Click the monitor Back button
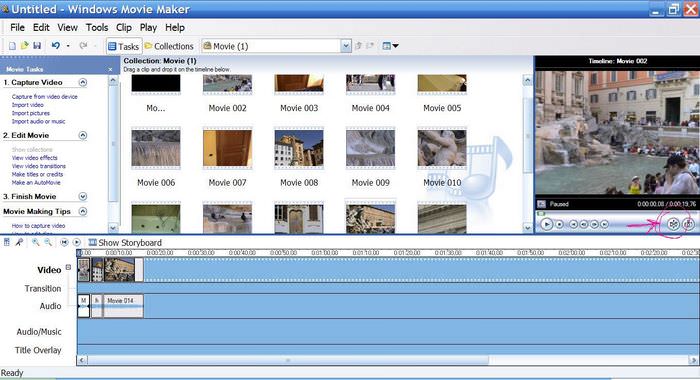The height and width of the screenshot is (380, 700). pyautogui.click(x=574, y=224)
